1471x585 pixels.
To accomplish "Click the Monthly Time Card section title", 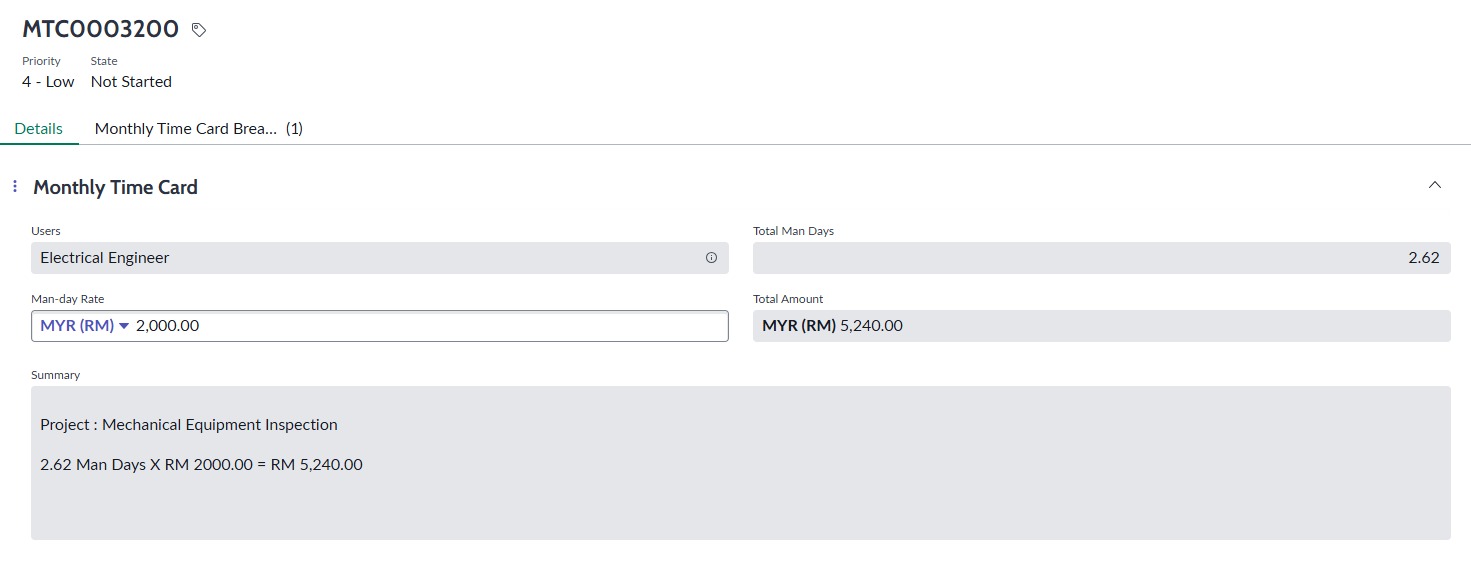I will point(116,187).
